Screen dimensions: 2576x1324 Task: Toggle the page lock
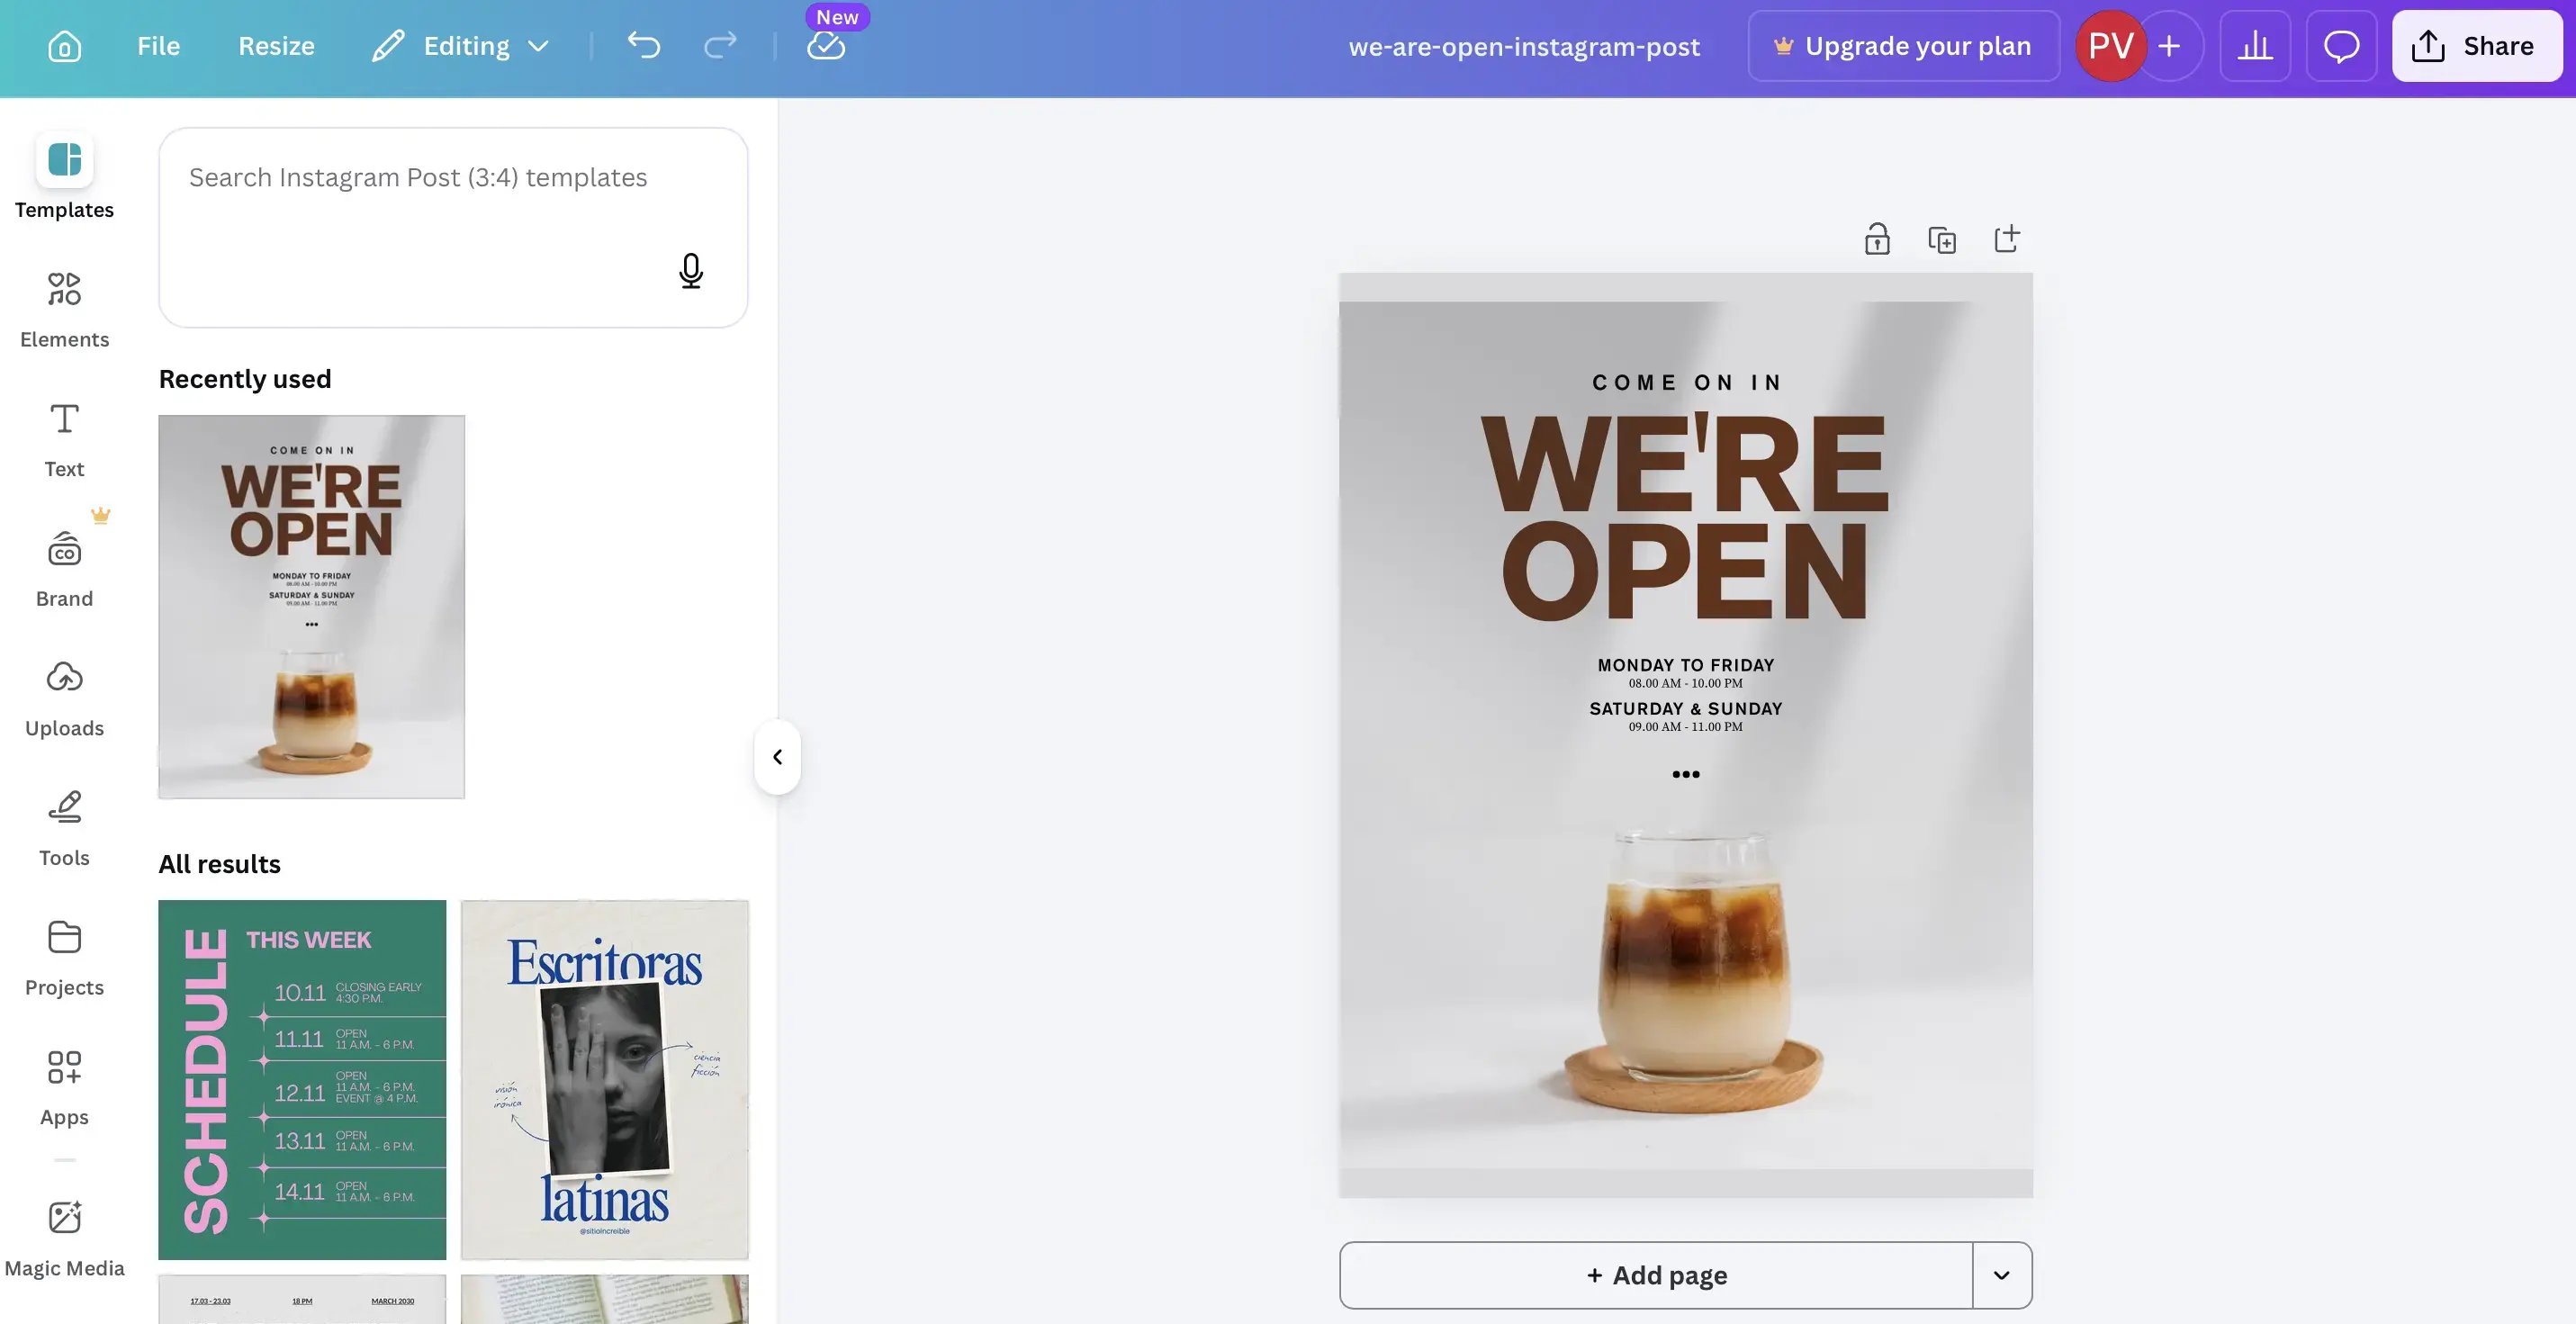[x=1877, y=239]
